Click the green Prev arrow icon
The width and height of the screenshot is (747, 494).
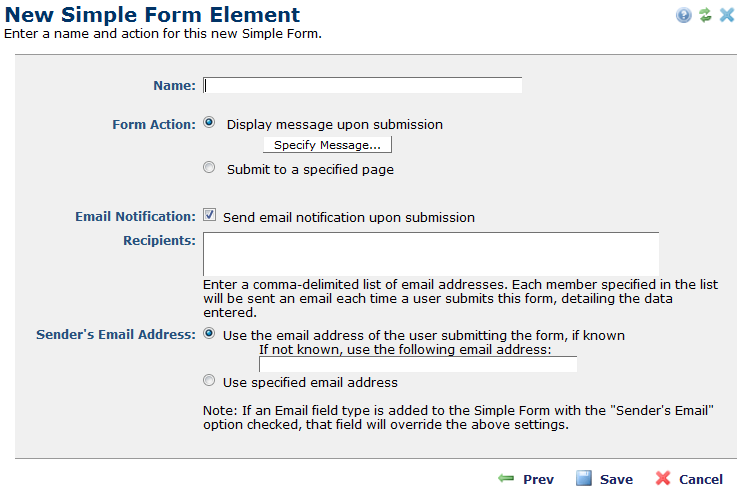pos(506,479)
